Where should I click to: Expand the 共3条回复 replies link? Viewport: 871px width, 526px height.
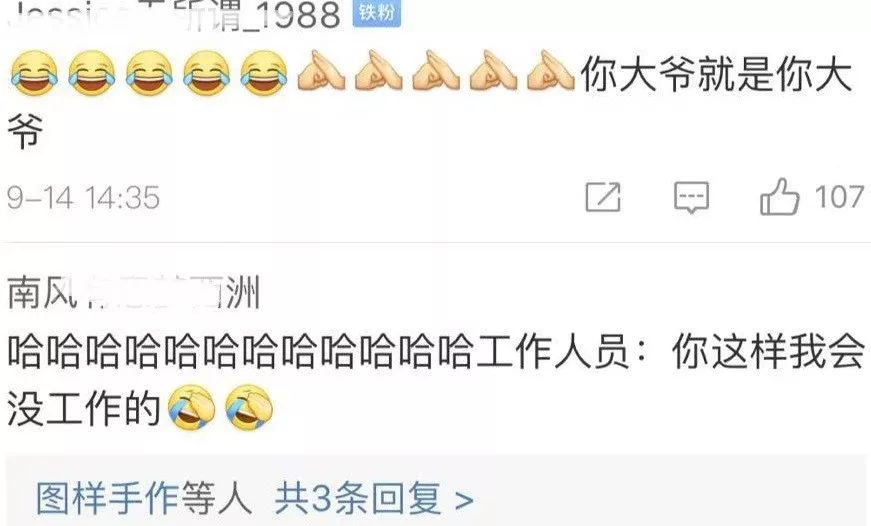[374, 498]
